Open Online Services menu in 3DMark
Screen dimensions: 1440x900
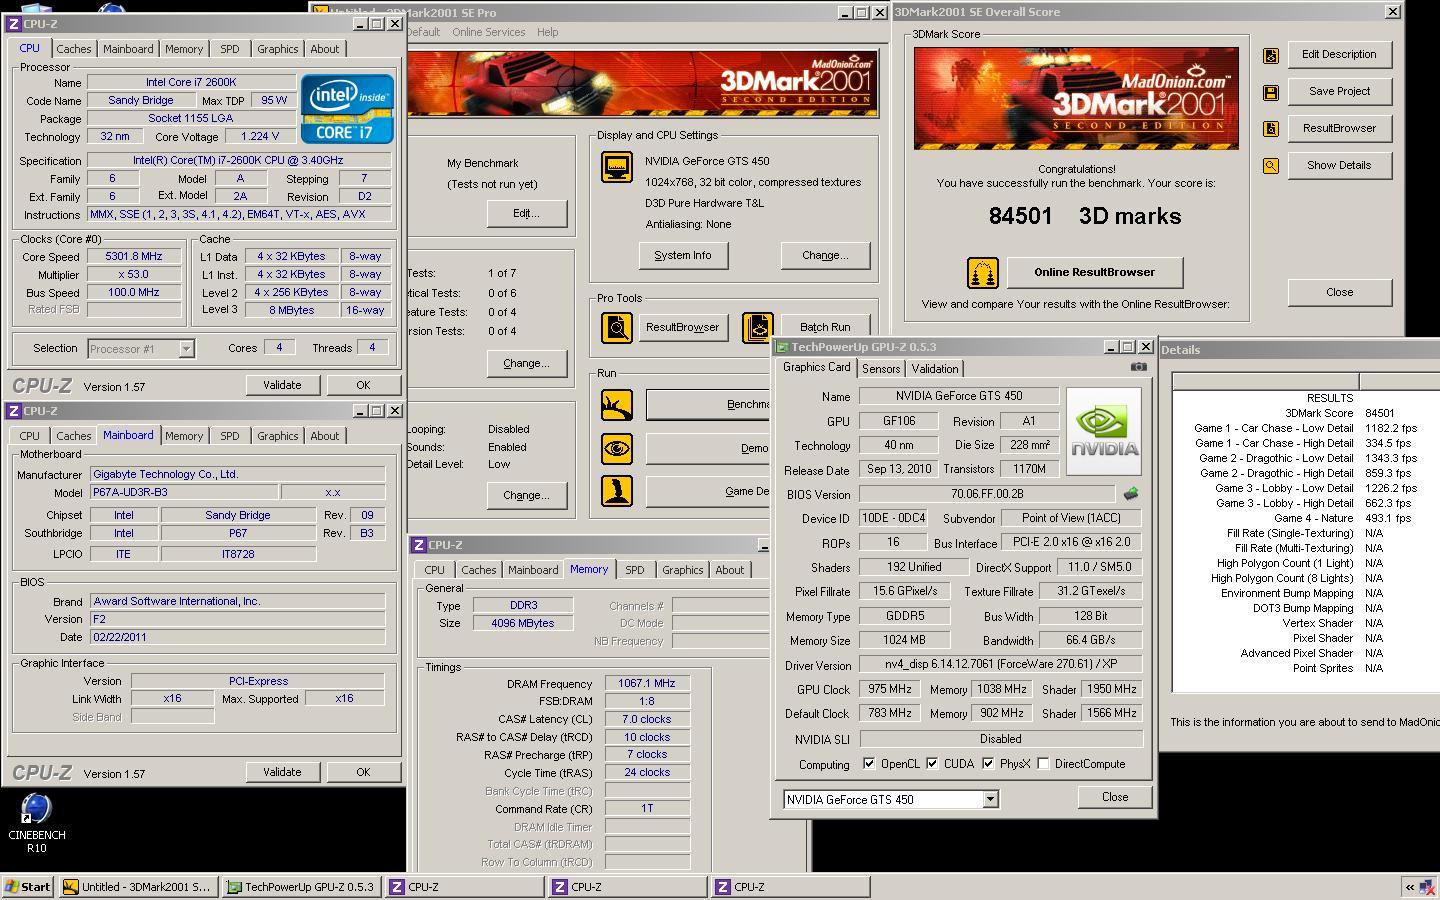tap(488, 32)
